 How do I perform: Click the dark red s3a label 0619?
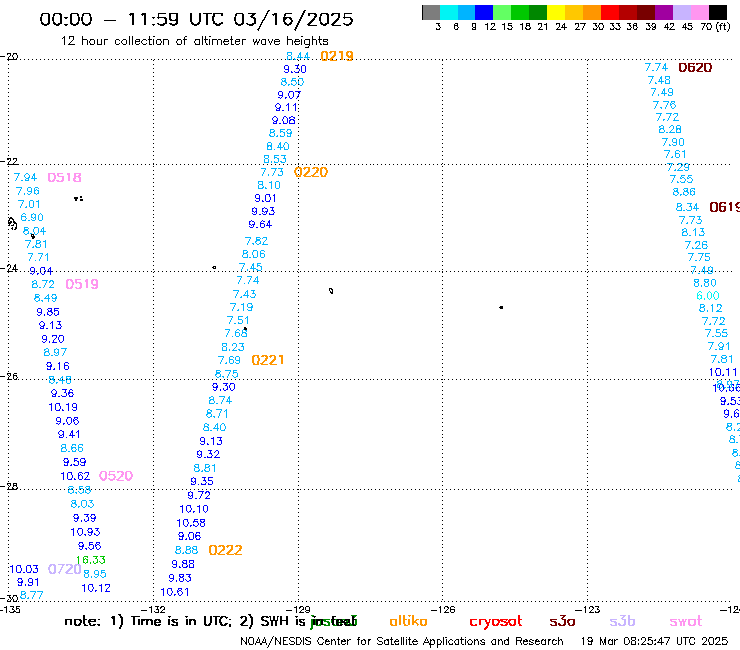724,207
